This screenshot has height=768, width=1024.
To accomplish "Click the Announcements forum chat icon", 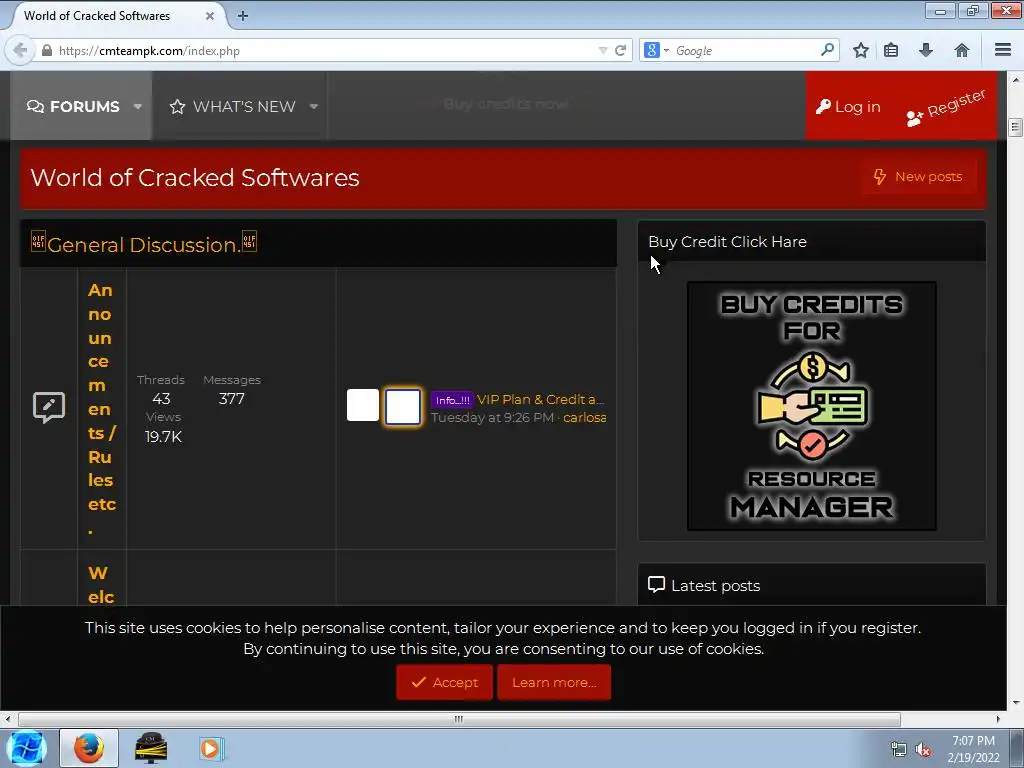I will point(49,408).
